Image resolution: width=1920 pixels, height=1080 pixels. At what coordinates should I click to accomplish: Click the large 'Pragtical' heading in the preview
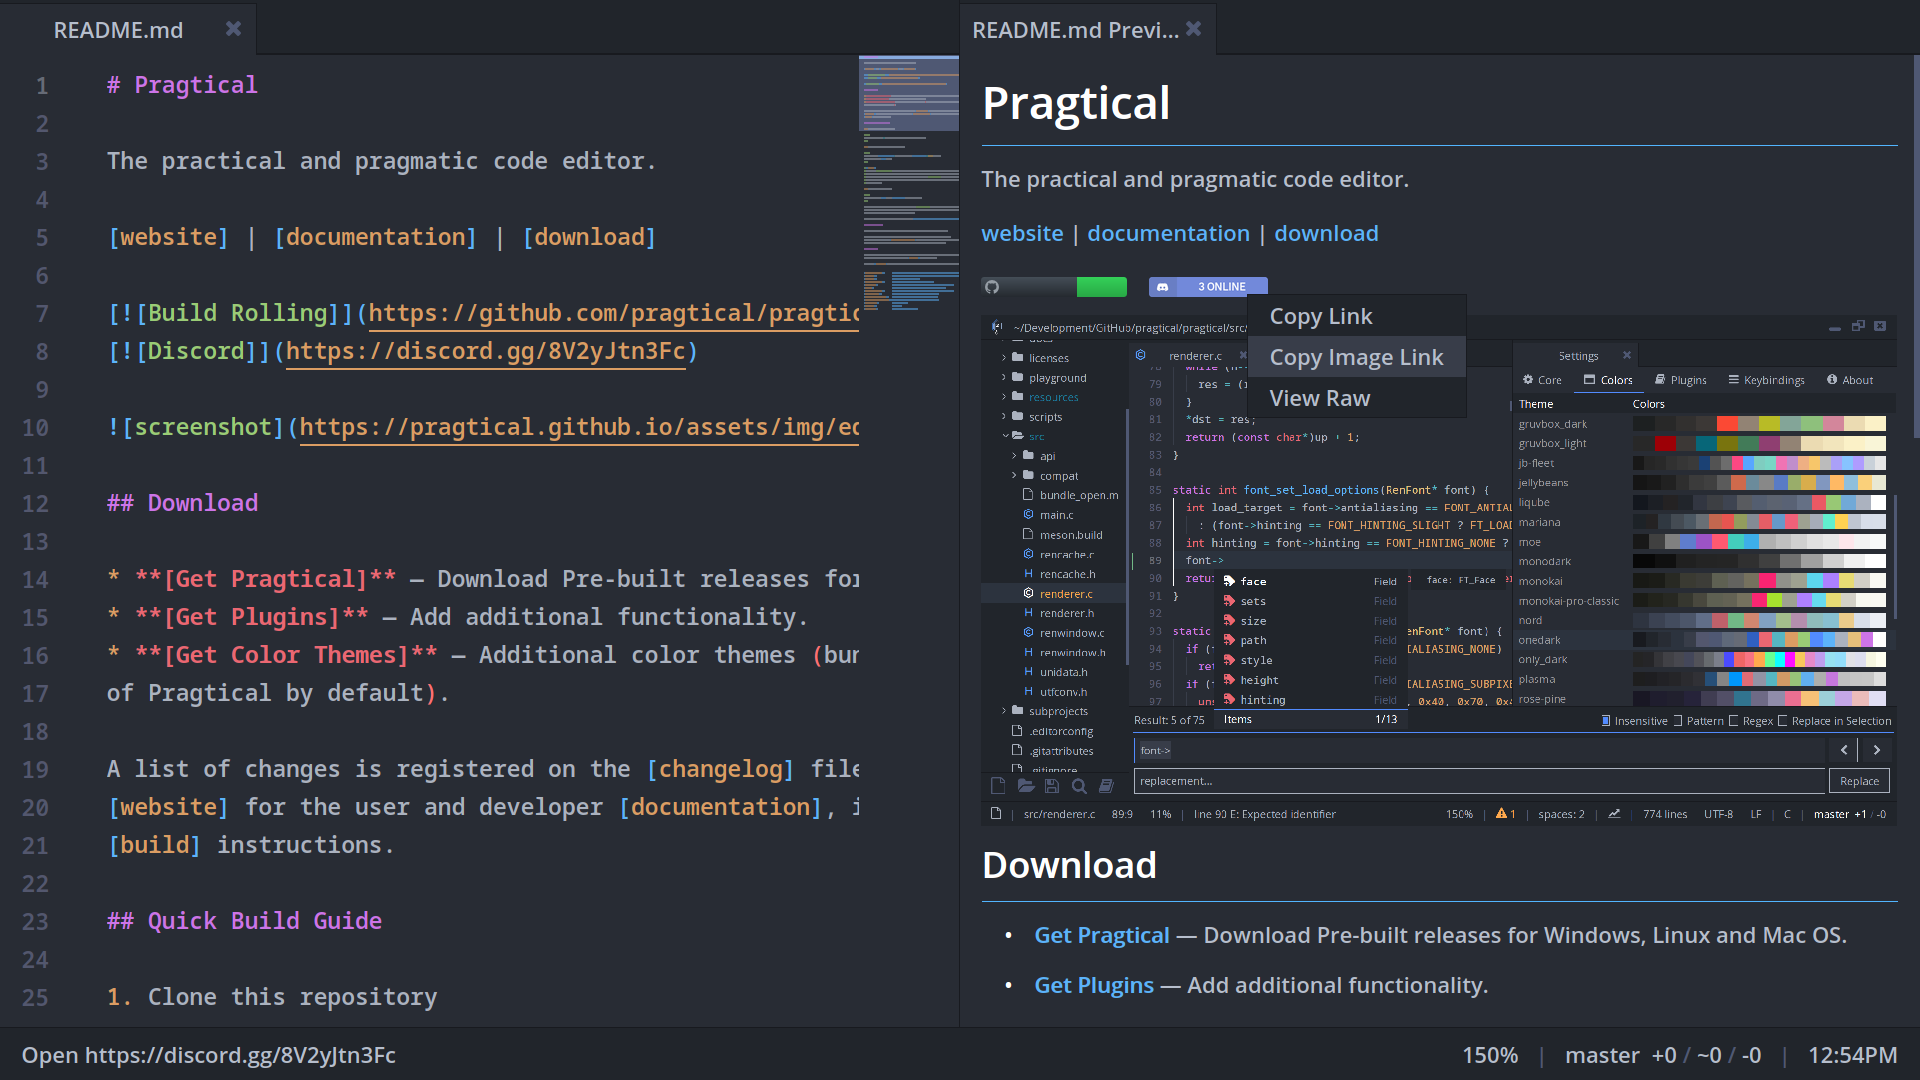click(1076, 103)
